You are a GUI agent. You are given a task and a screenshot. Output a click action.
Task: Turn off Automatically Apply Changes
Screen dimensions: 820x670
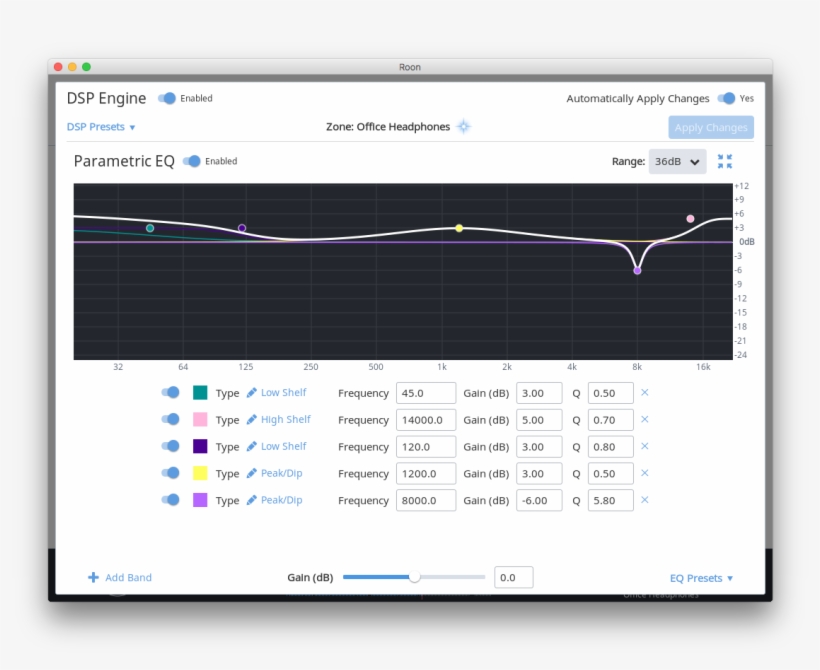tap(726, 98)
